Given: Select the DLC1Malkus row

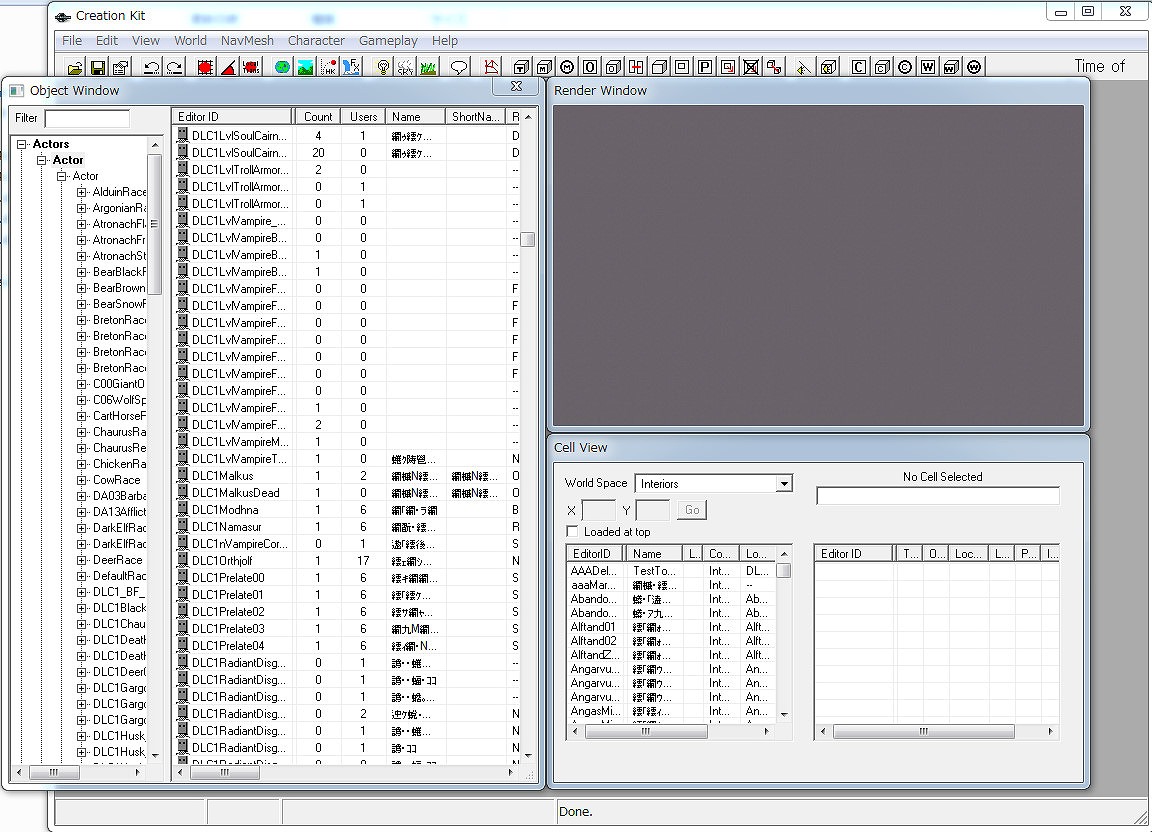Looking at the screenshot, I should (347, 476).
